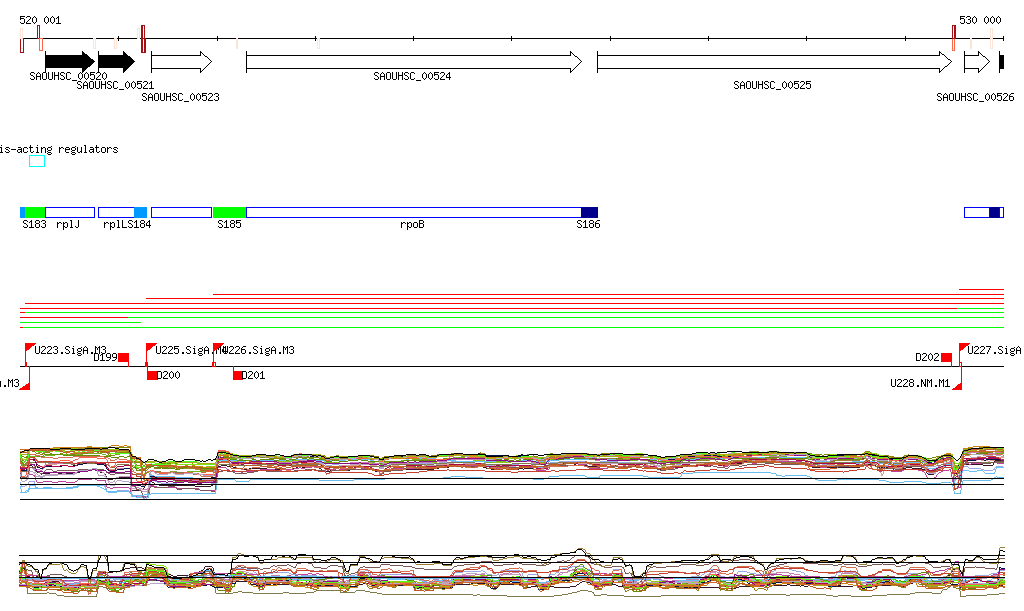Select the U228.NM.M1 red flag marker
Viewport: 1024px width, 611px height.
[x=957, y=385]
